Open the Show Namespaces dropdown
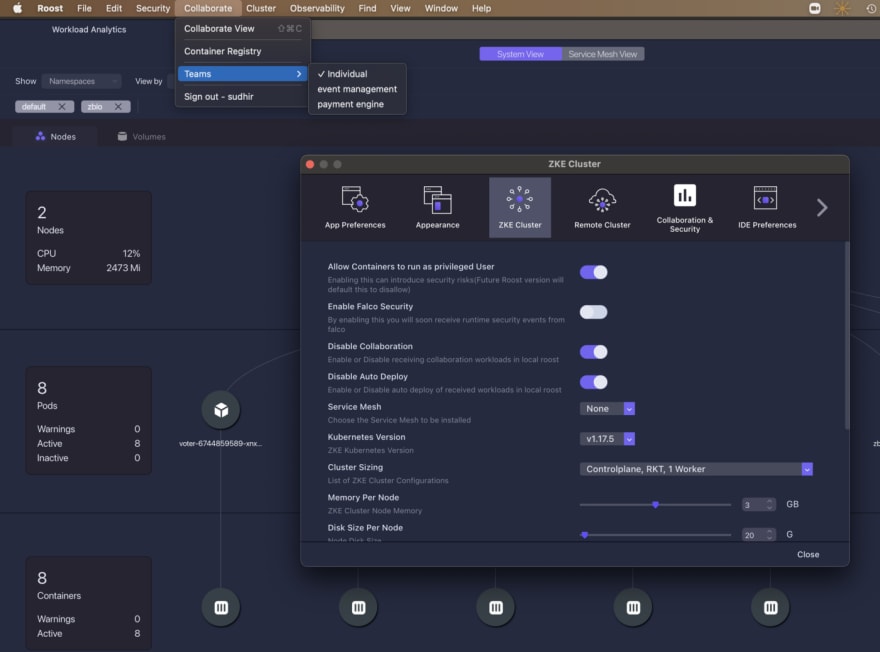 point(81,81)
